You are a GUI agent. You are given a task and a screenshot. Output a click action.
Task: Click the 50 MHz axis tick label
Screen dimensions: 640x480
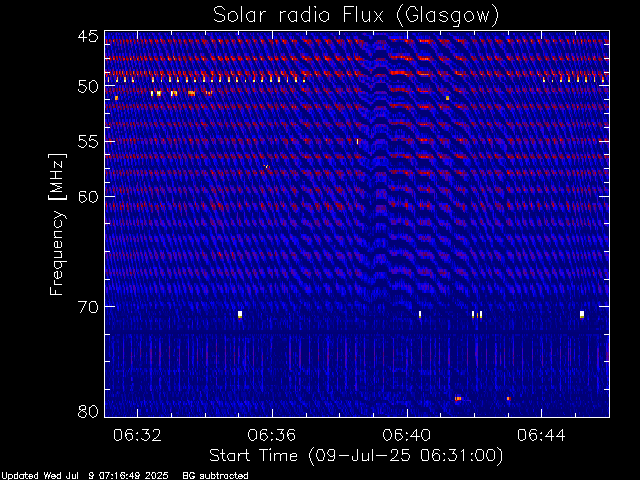point(88,87)
